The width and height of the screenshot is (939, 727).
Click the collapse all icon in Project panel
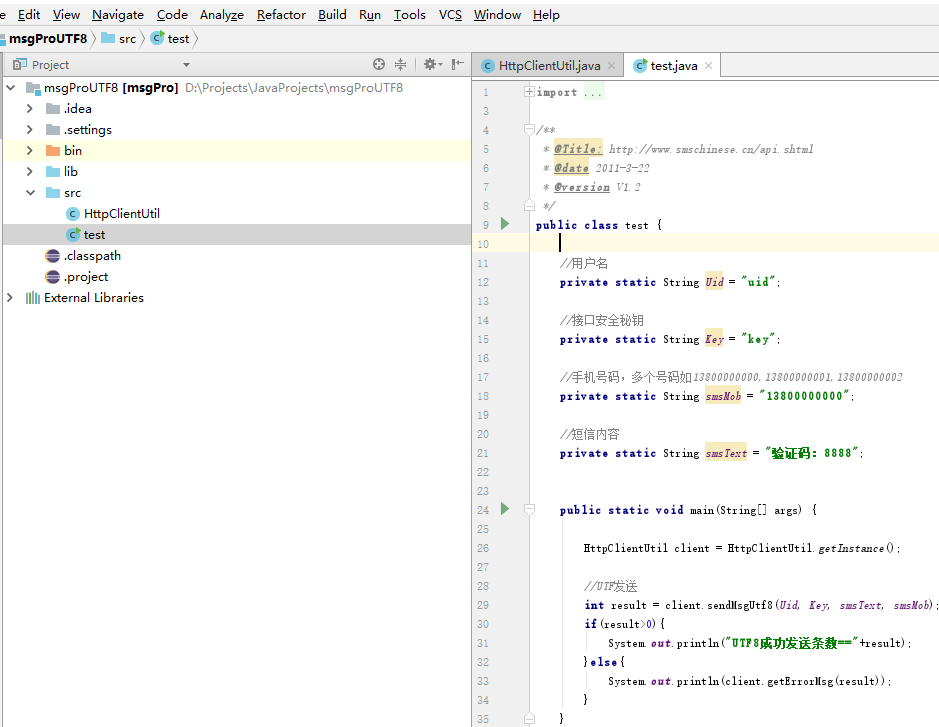coord(400,64)
